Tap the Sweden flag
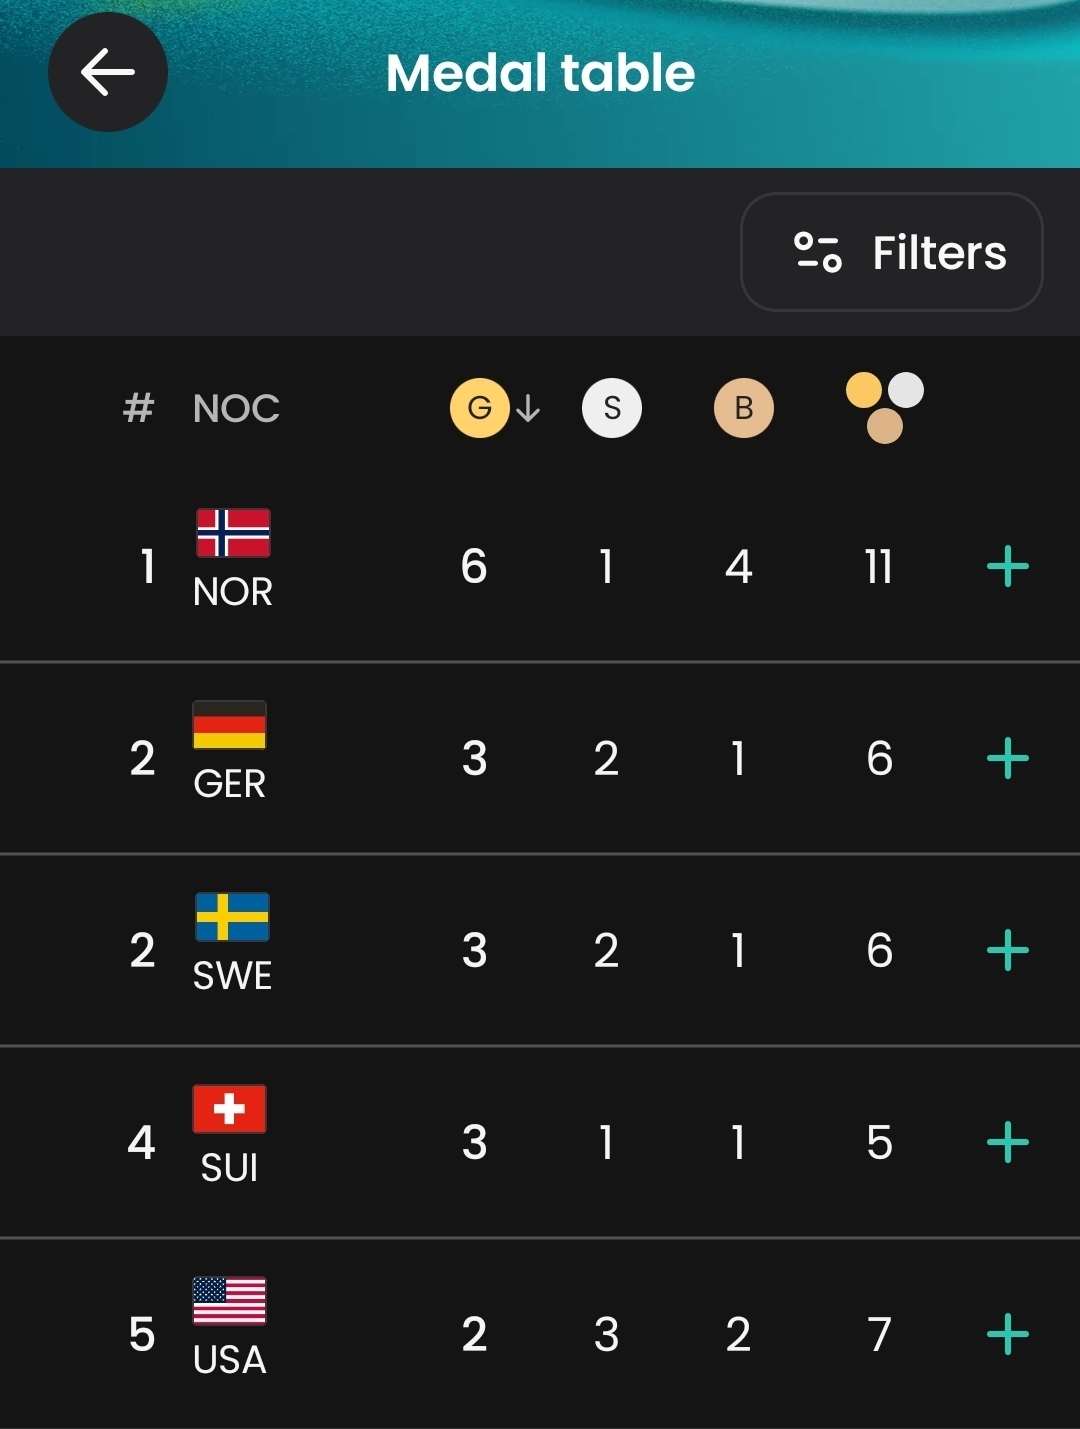The width and height of the screenshot is (1080, 1429). tap(232, 917)
